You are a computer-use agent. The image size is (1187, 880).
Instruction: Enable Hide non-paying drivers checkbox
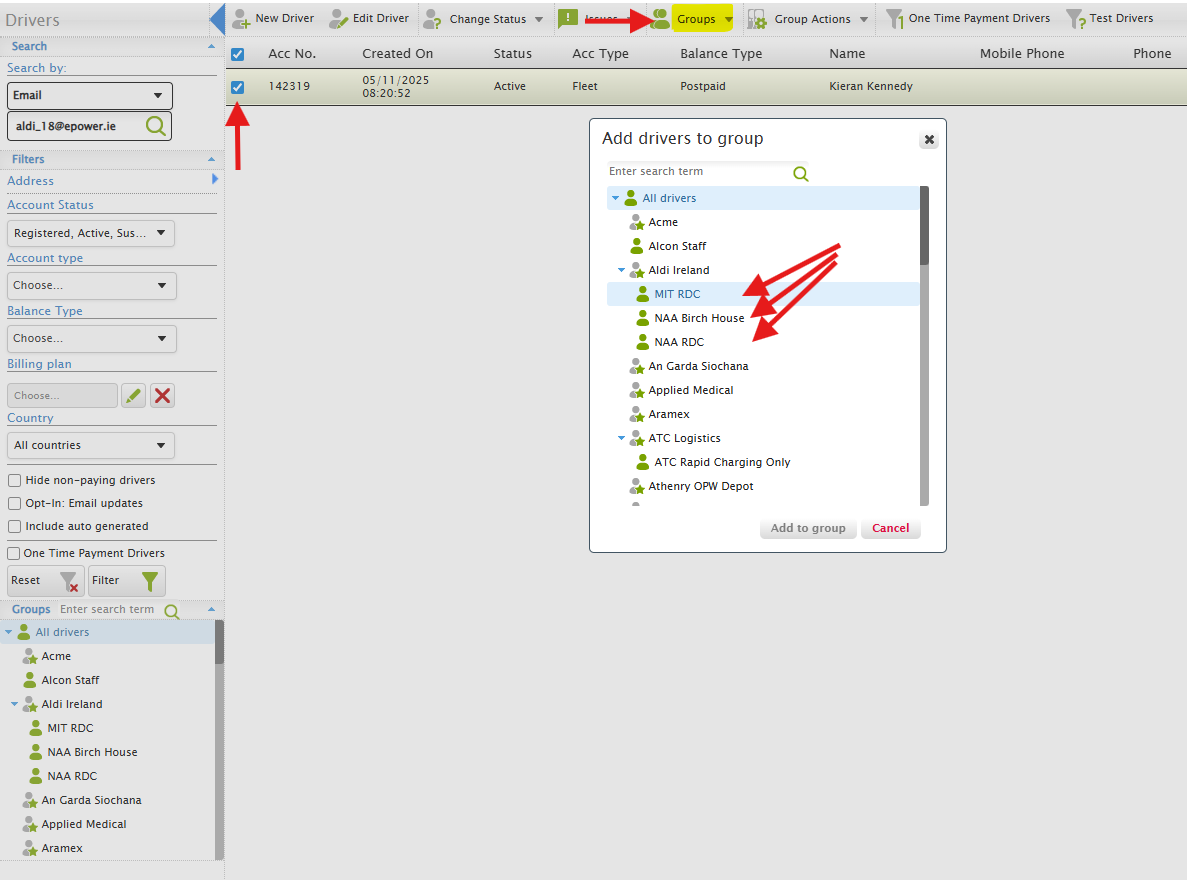(x=15, y=481)
